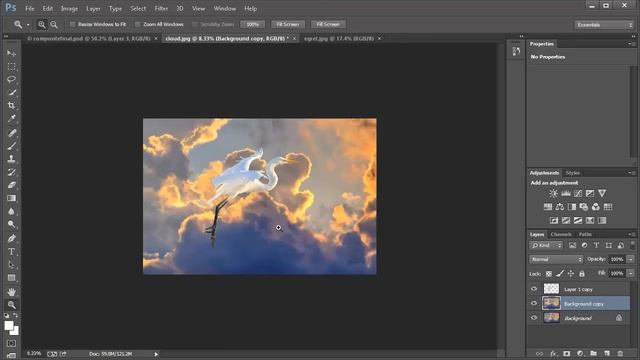Enable Resize Windows to Fit checkbox
Viewport: 640px width, 360px height.
(73, 24)
